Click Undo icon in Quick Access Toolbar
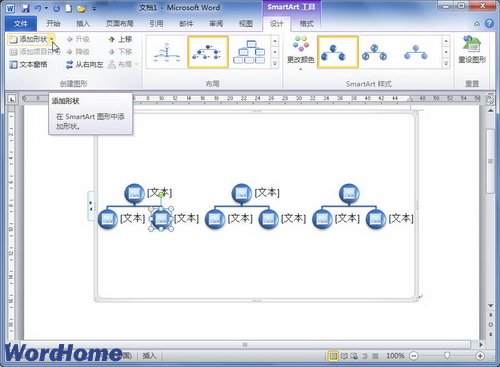 (x=38, y=8)
